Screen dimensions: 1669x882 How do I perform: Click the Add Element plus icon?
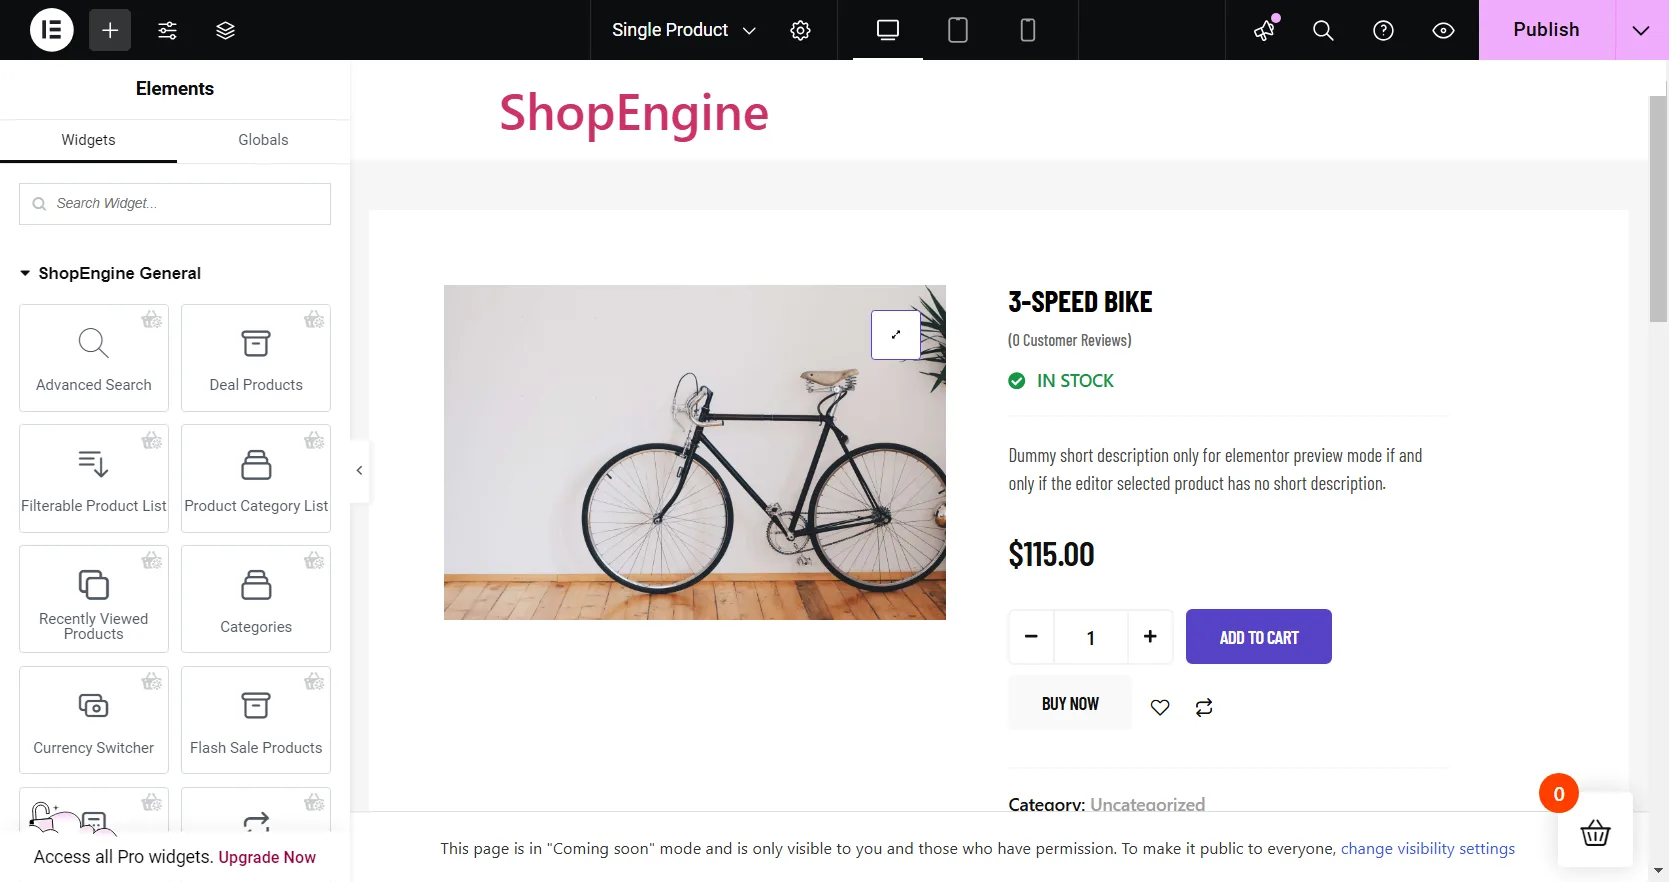click(109, 30)
